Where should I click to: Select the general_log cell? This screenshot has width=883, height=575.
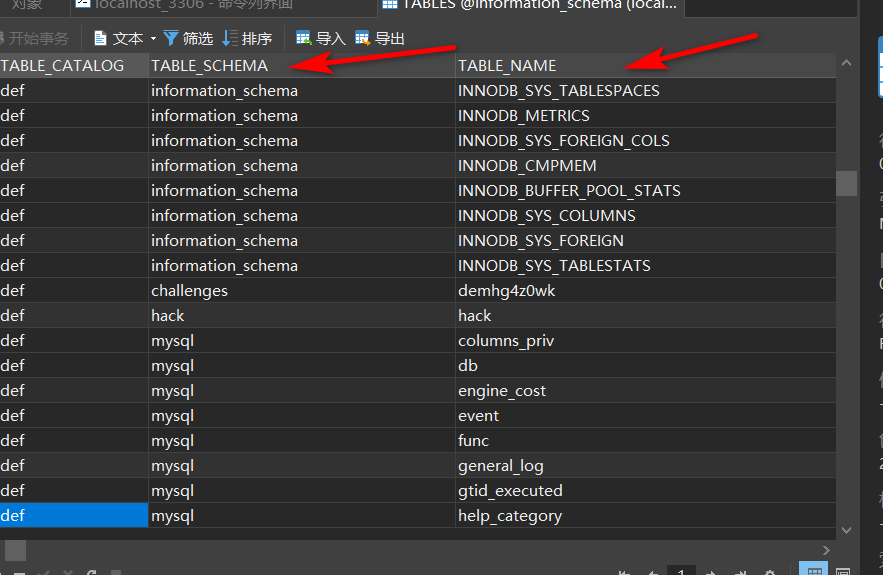click(x=645, y=465)
